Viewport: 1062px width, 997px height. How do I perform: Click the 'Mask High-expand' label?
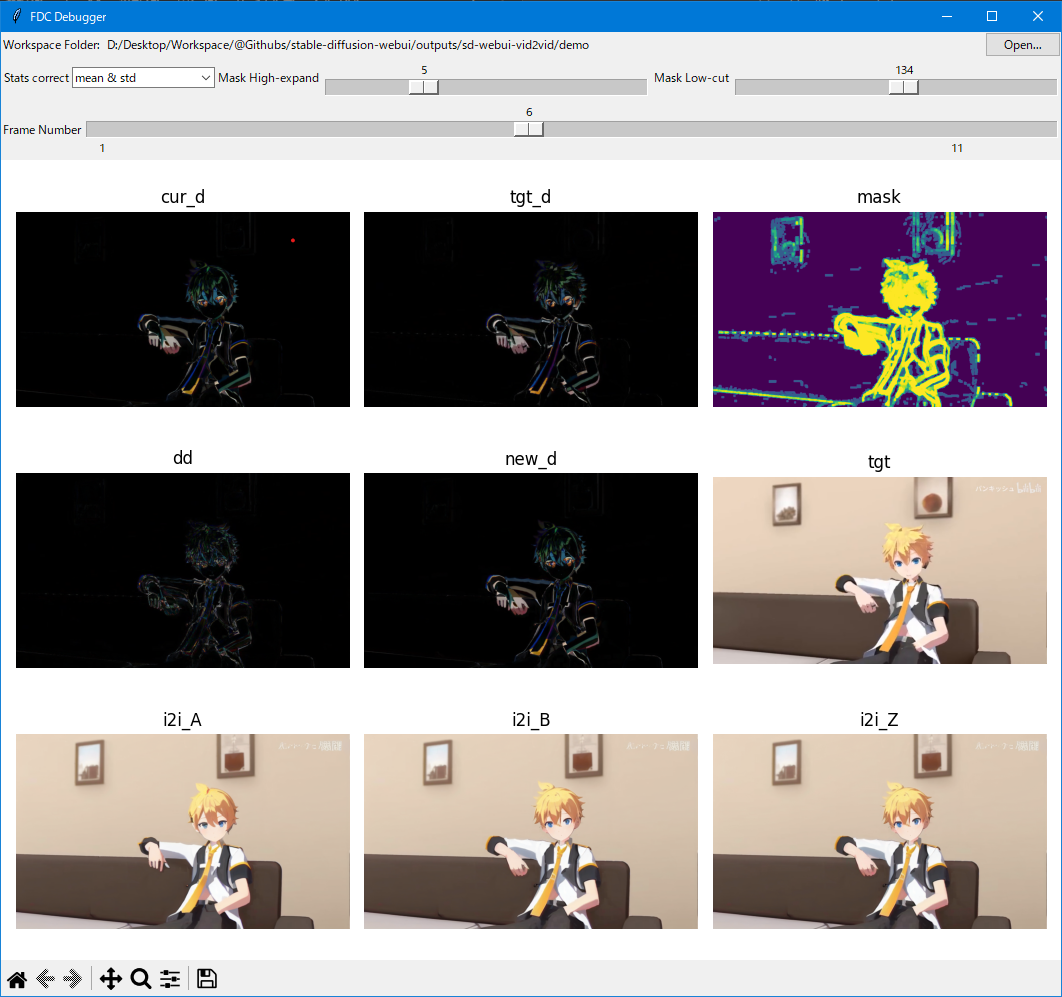coord(268,78)
